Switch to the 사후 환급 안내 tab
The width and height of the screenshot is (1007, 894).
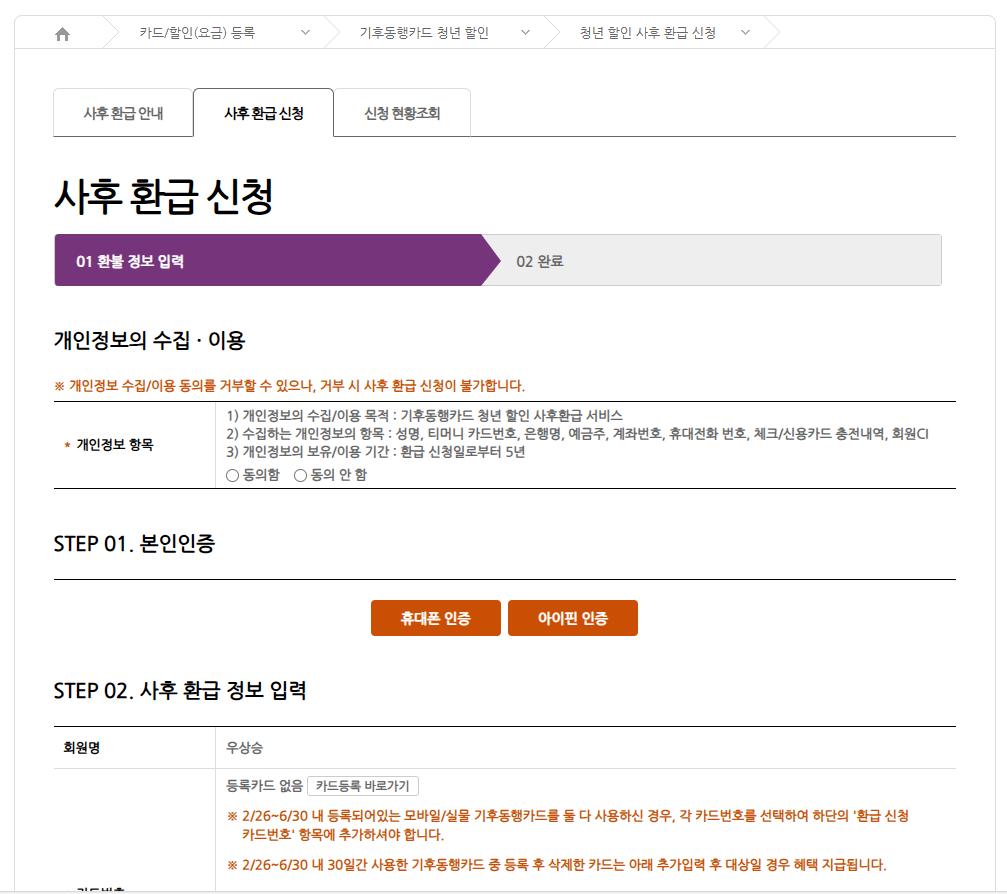[x=123, y=112]
